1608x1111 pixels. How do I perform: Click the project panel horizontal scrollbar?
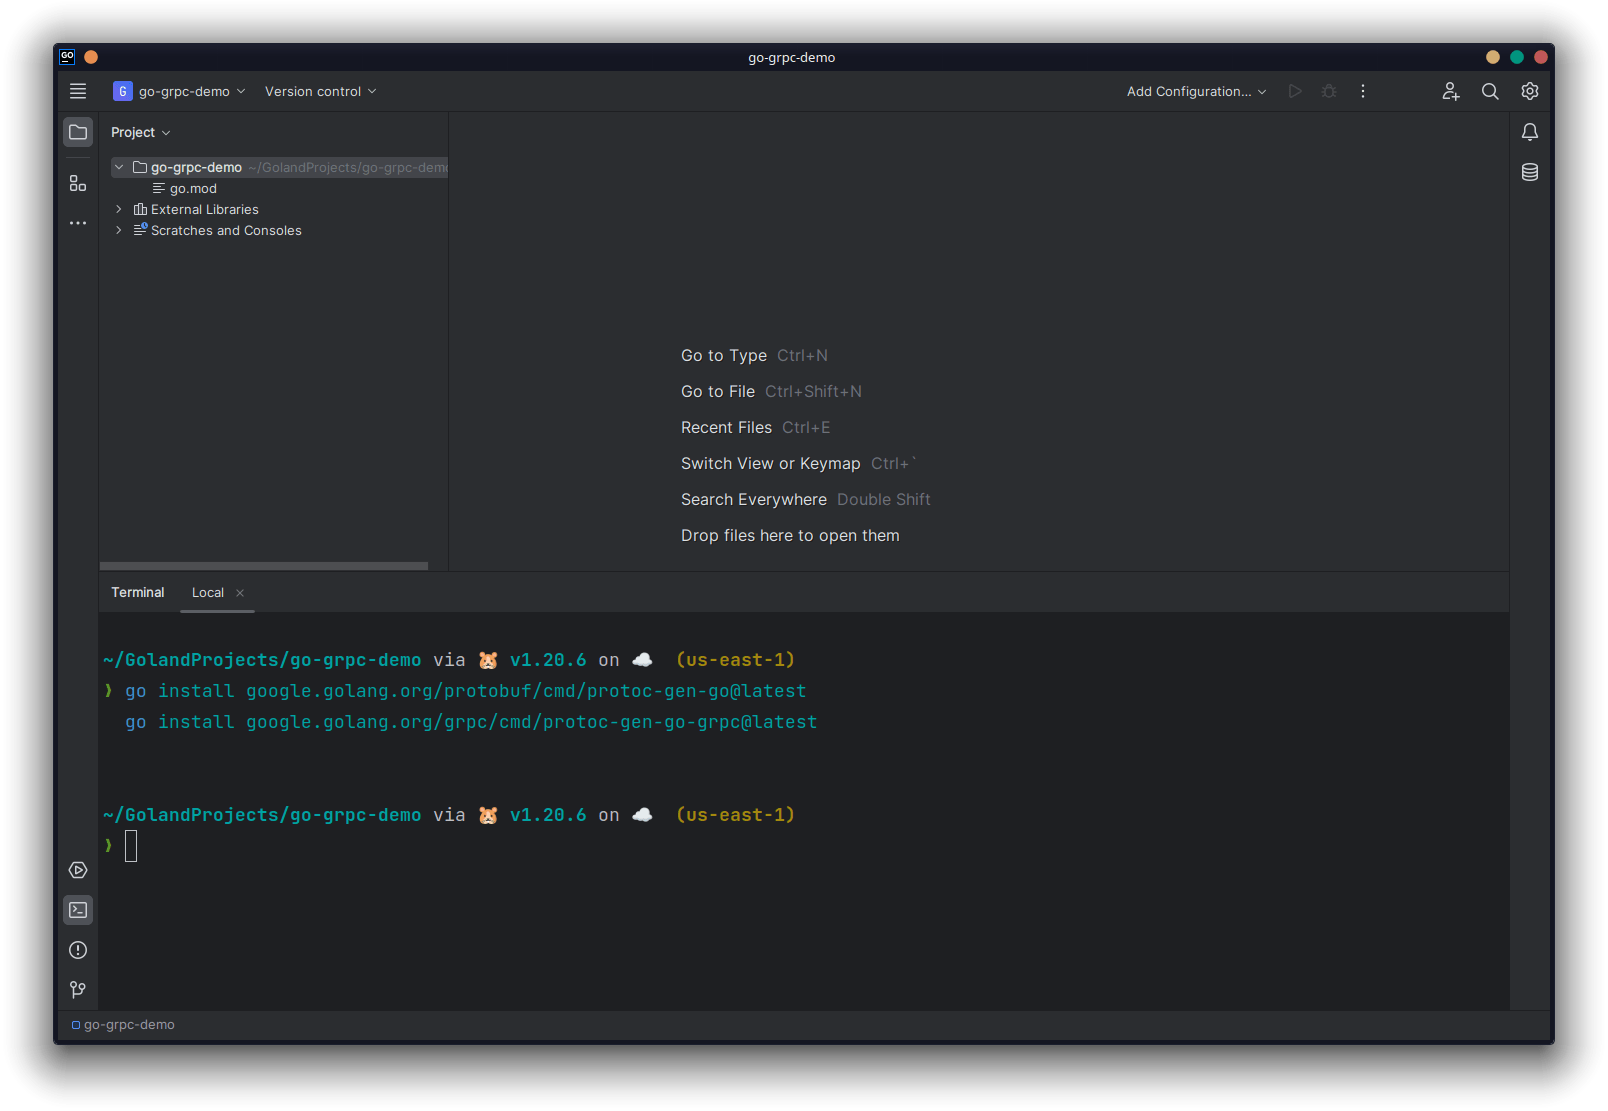pyautogui.click(x=264, y=566)
